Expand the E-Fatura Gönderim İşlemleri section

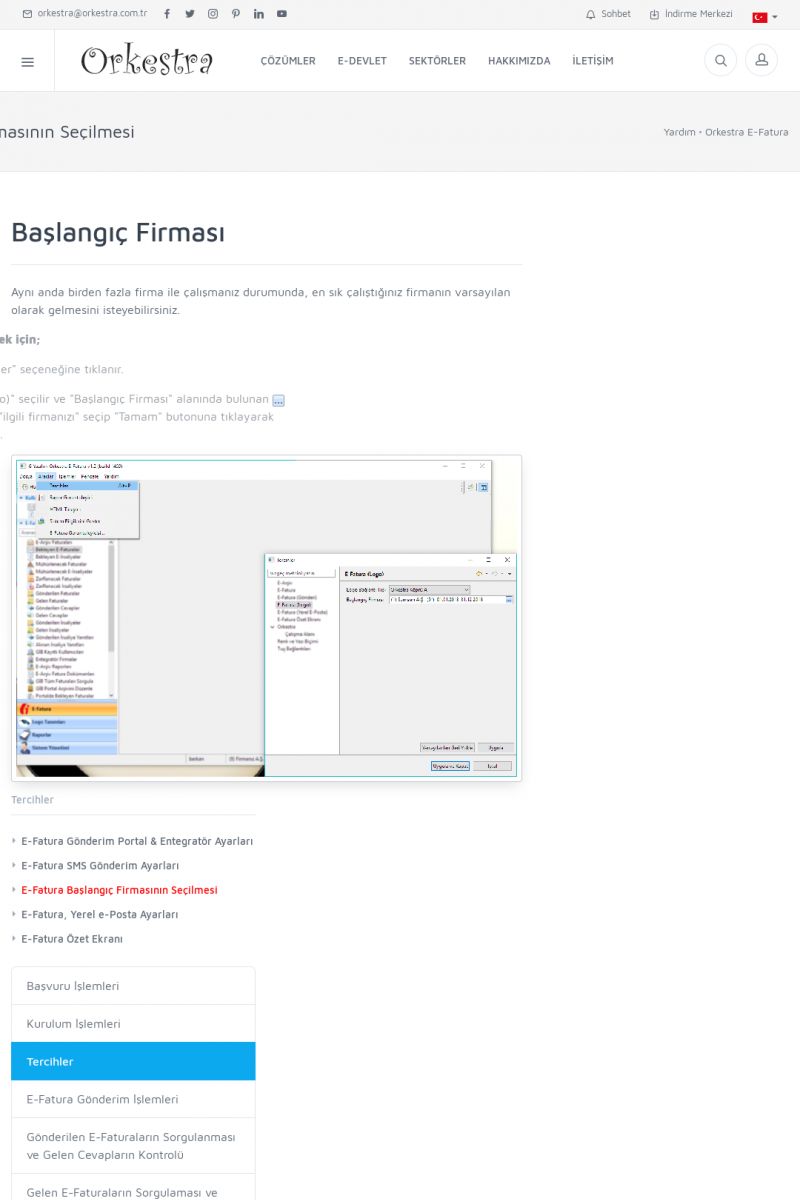pyautogui.click(x=133, y=1099)
